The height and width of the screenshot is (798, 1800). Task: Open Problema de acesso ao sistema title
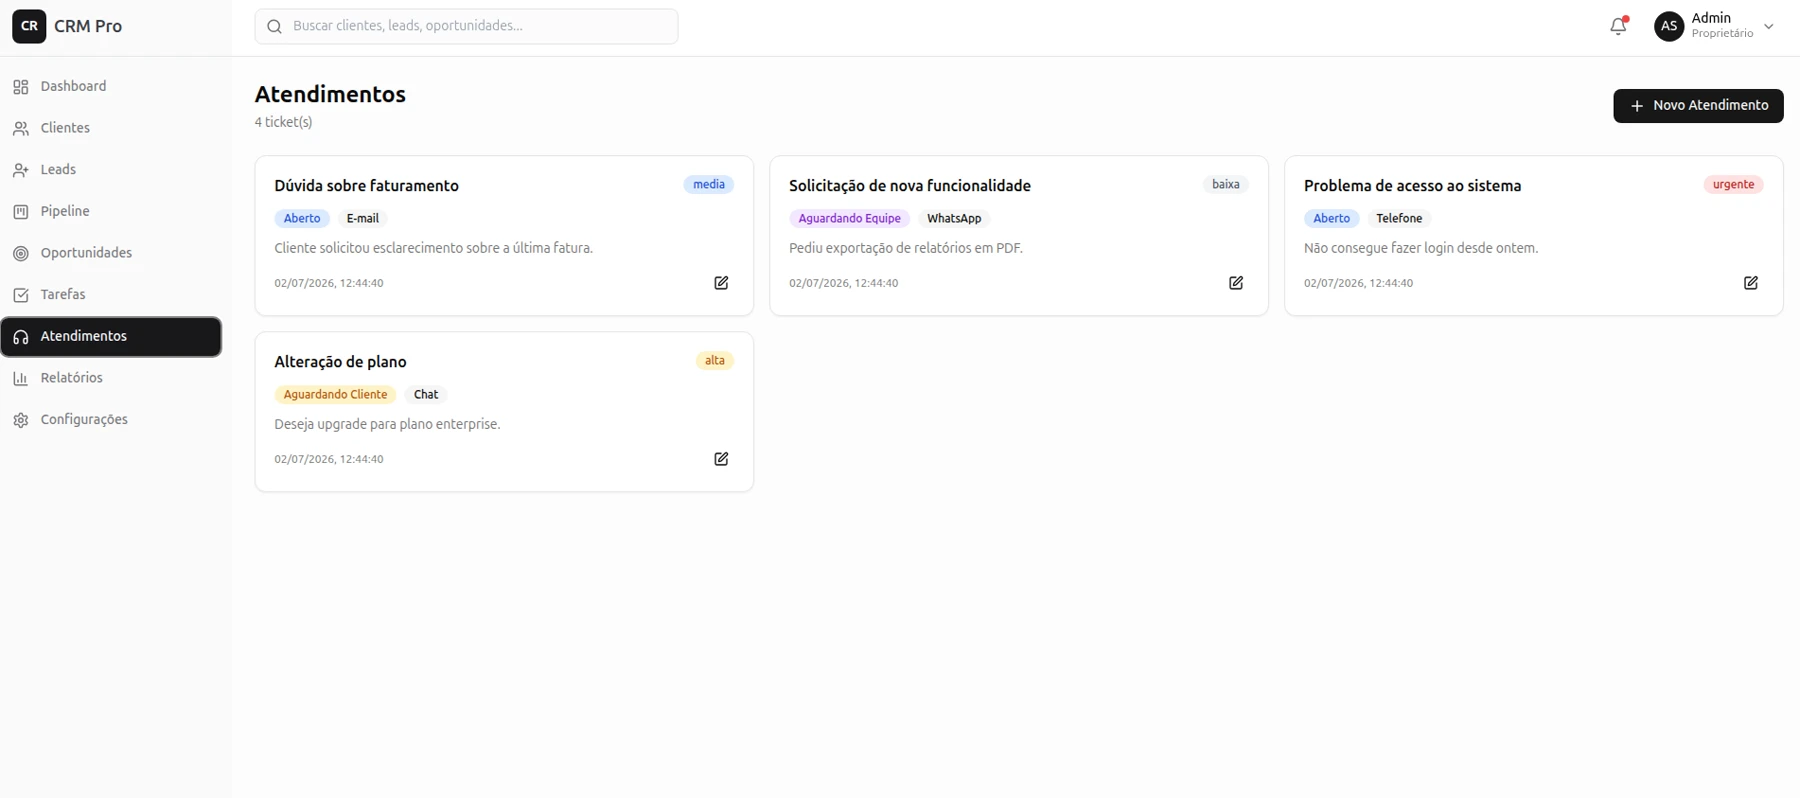pos(1412,186)
